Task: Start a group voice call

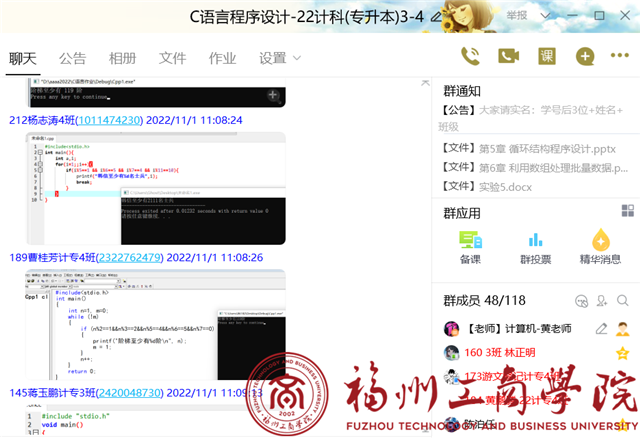Action: (x=469, y=56)
